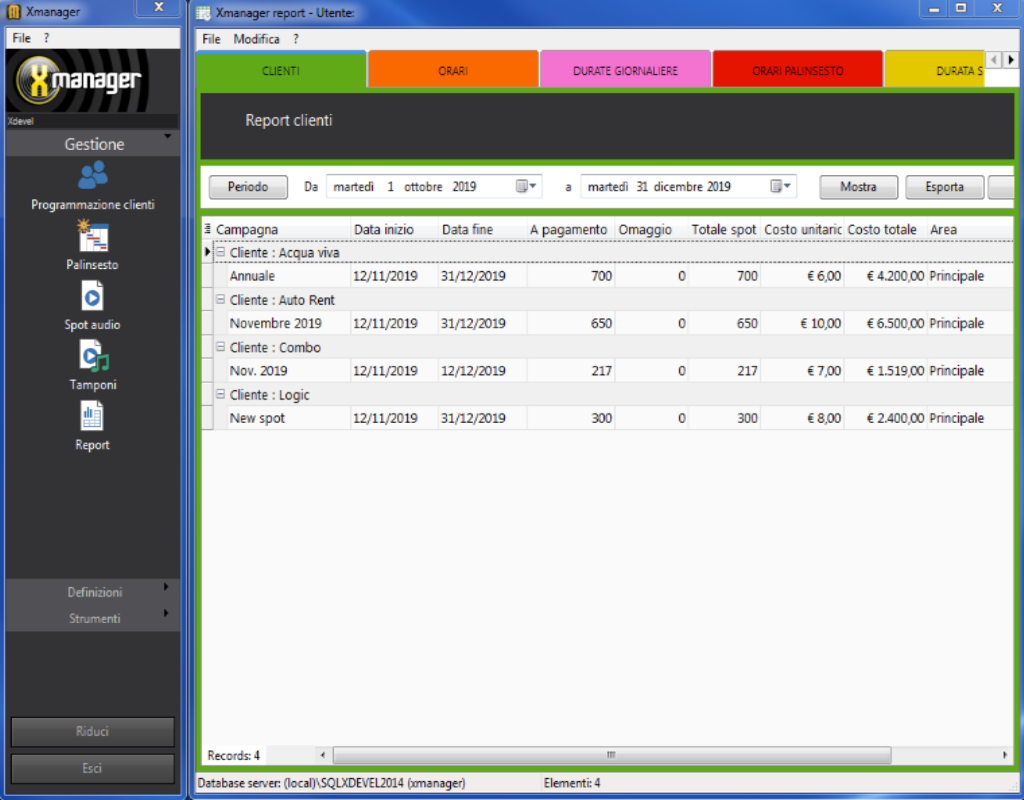Click the Esporta button
Viewport: 1024px width, 800px height.
point(944,187)
